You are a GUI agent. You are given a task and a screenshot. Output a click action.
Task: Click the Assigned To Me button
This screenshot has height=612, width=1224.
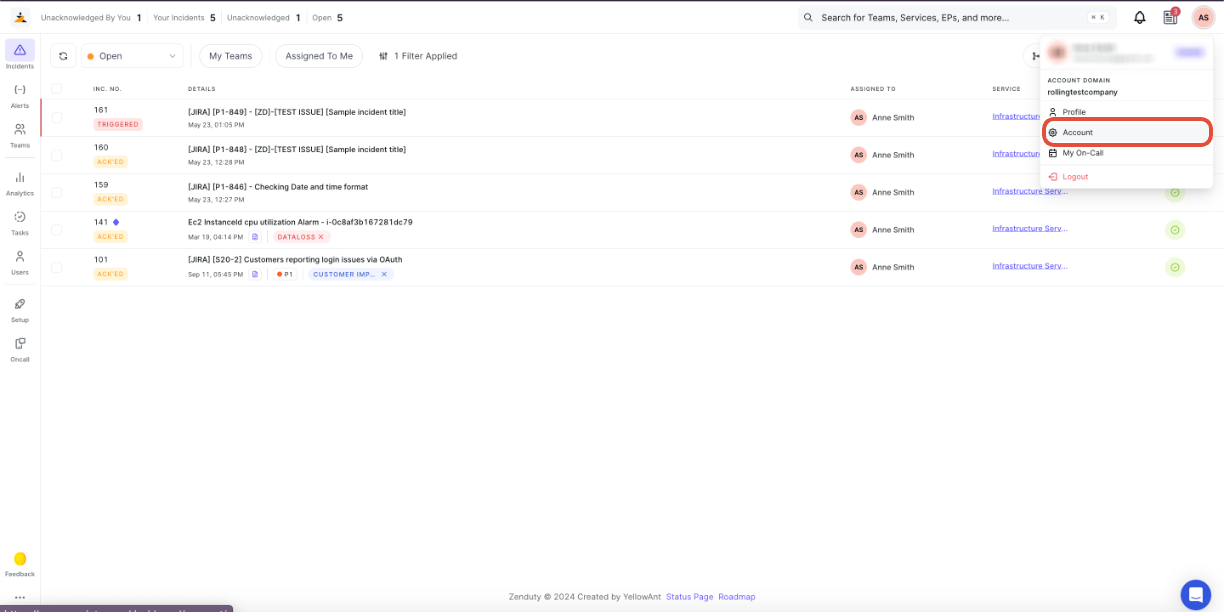(x=319, y=56)
